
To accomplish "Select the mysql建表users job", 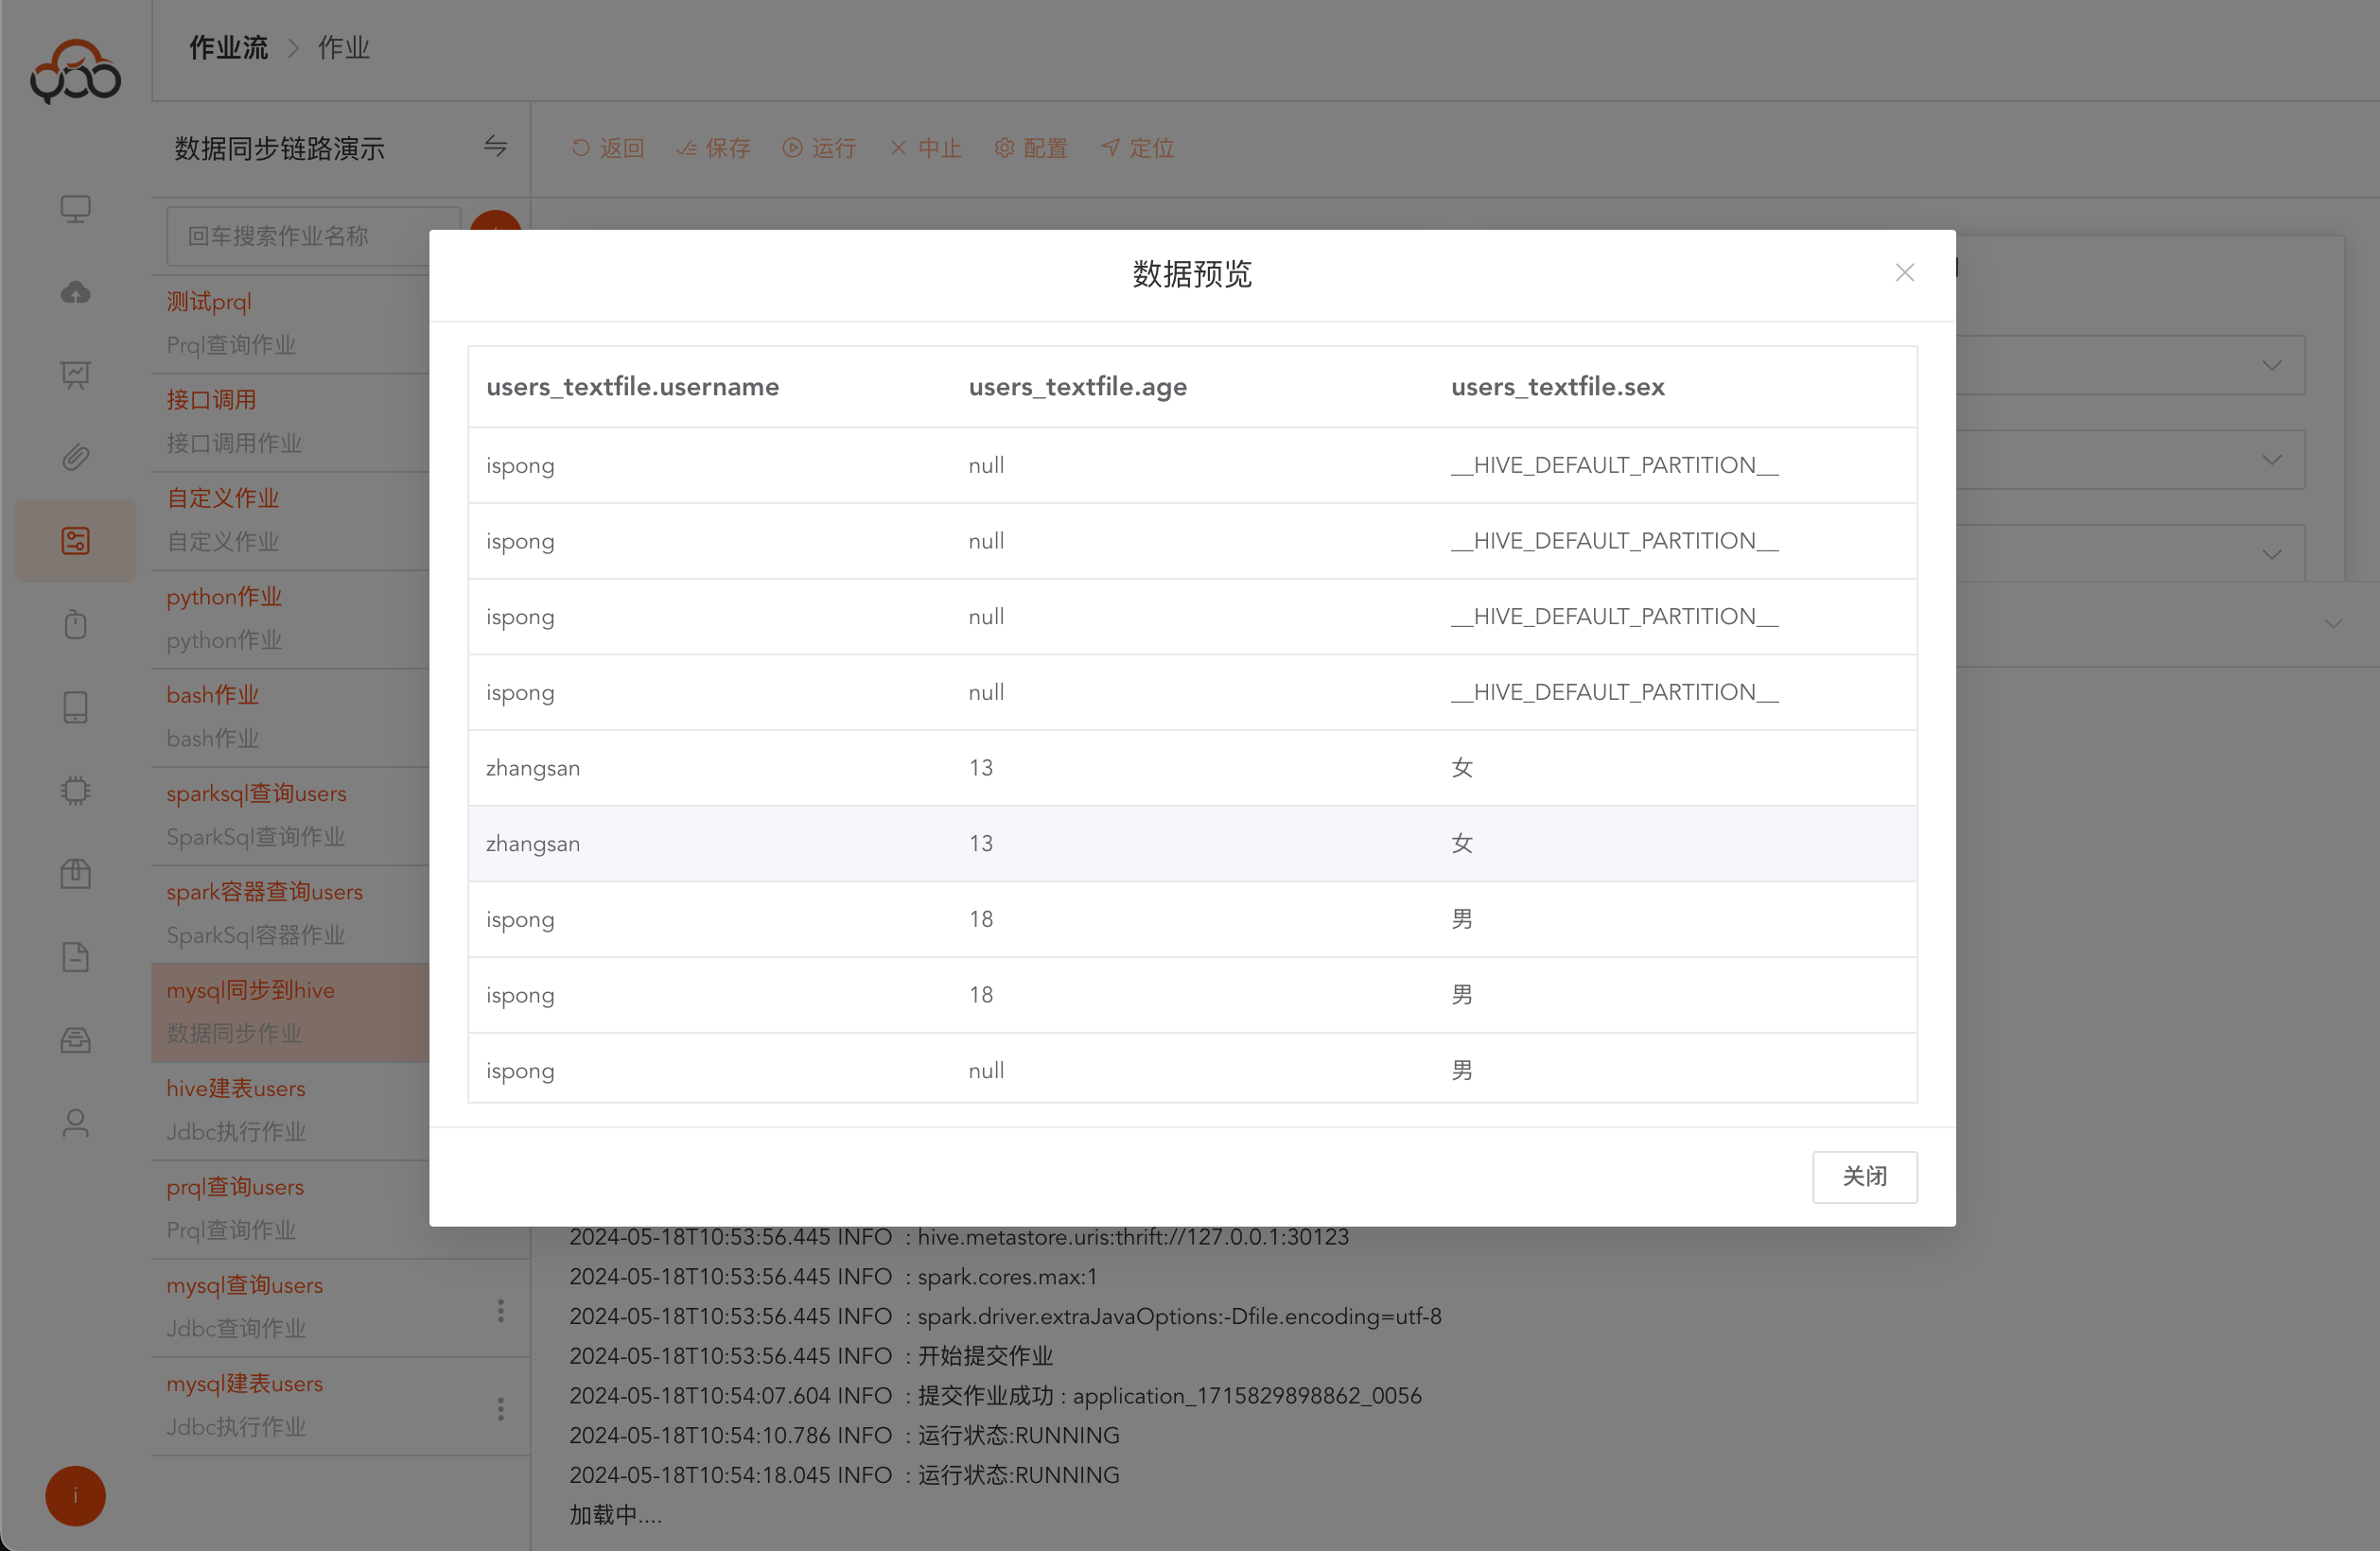I will 245,1384.
